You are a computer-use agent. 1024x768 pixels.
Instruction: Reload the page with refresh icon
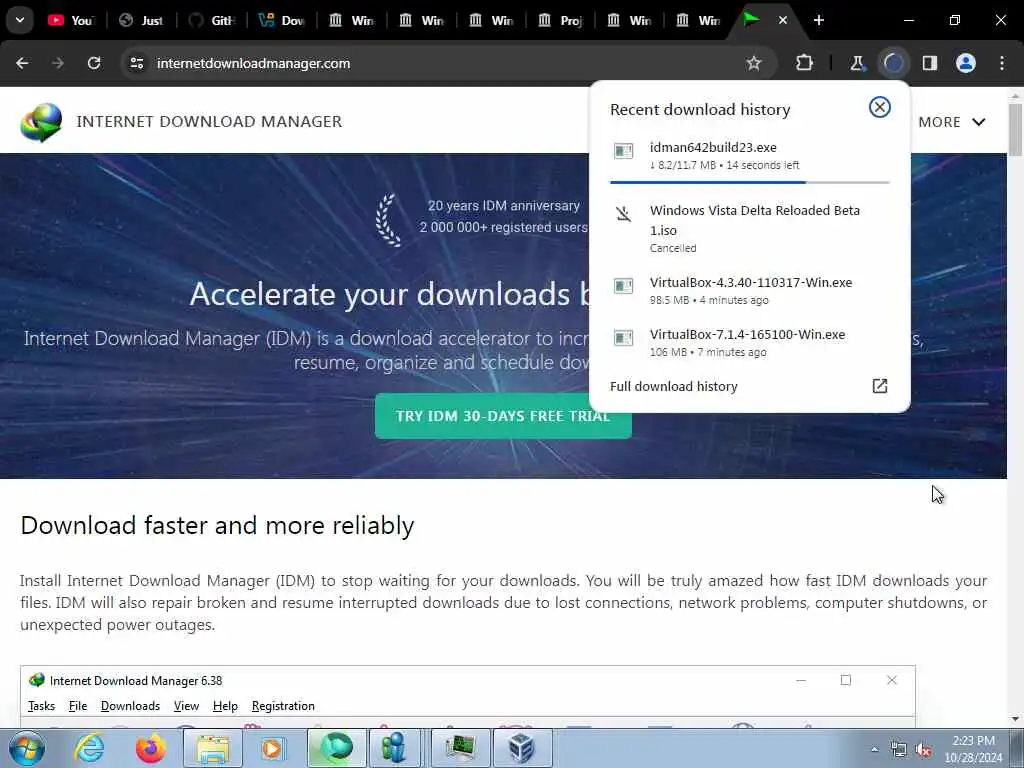[x=94, y=63]
